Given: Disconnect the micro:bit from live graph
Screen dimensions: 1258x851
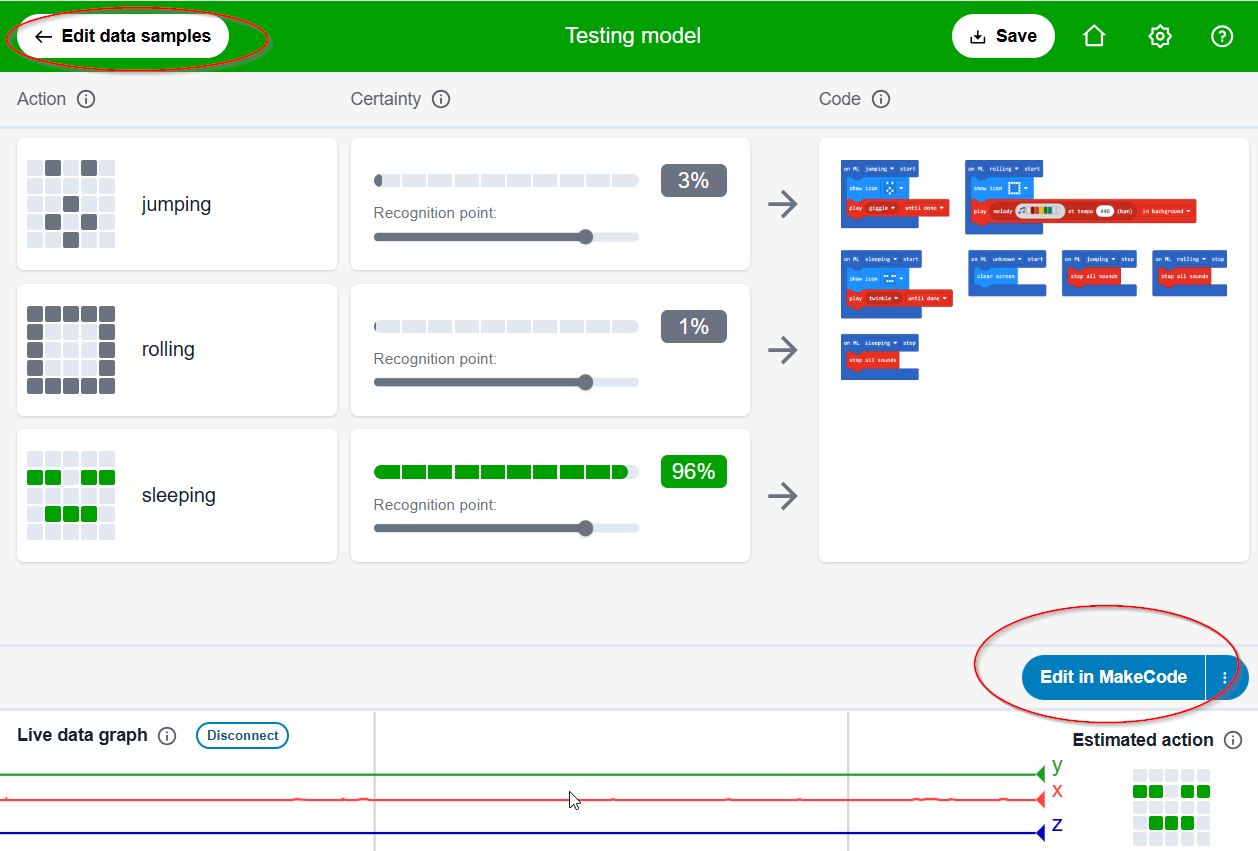Looking at the screenshot, I should 242,735.
